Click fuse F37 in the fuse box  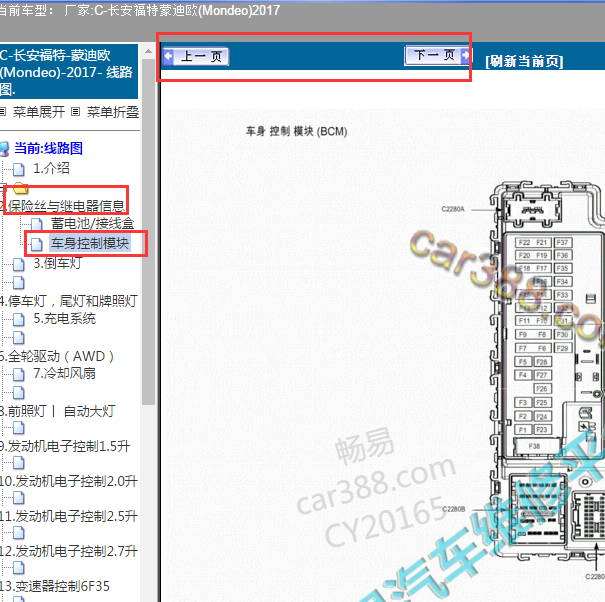(x=563, y=242)
